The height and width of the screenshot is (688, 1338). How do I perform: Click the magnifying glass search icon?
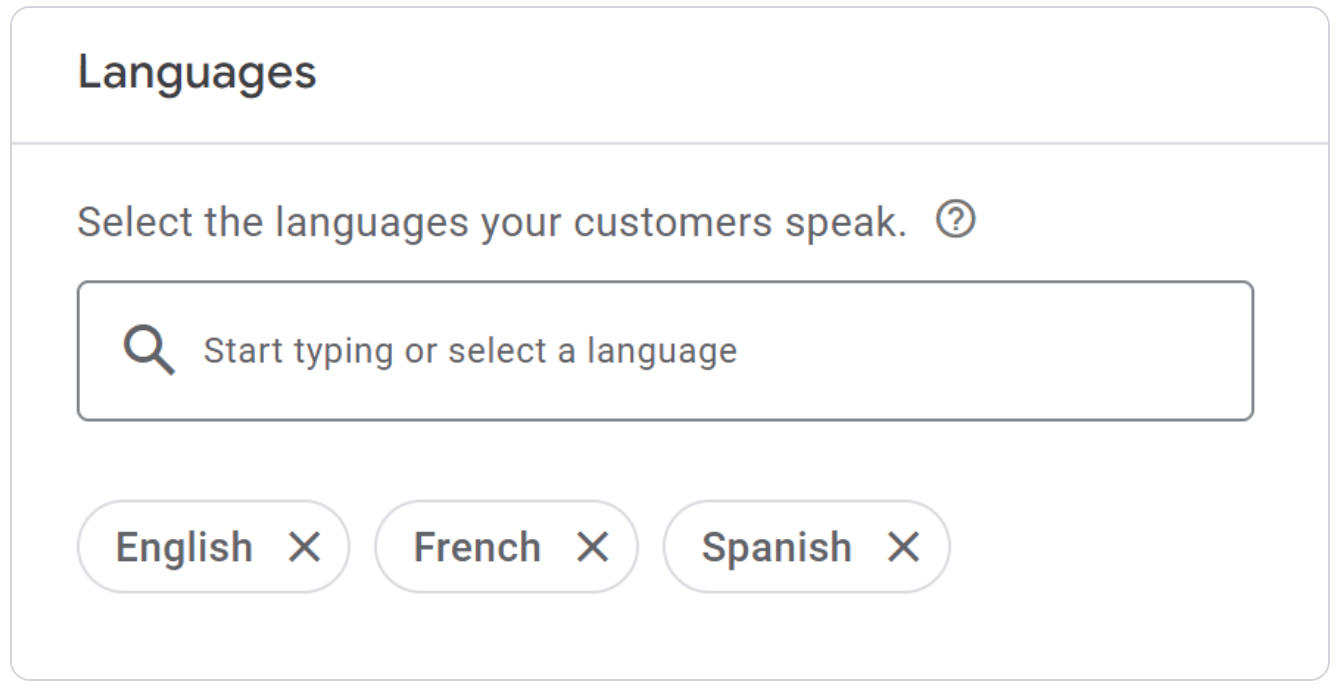tap(149, 351)
